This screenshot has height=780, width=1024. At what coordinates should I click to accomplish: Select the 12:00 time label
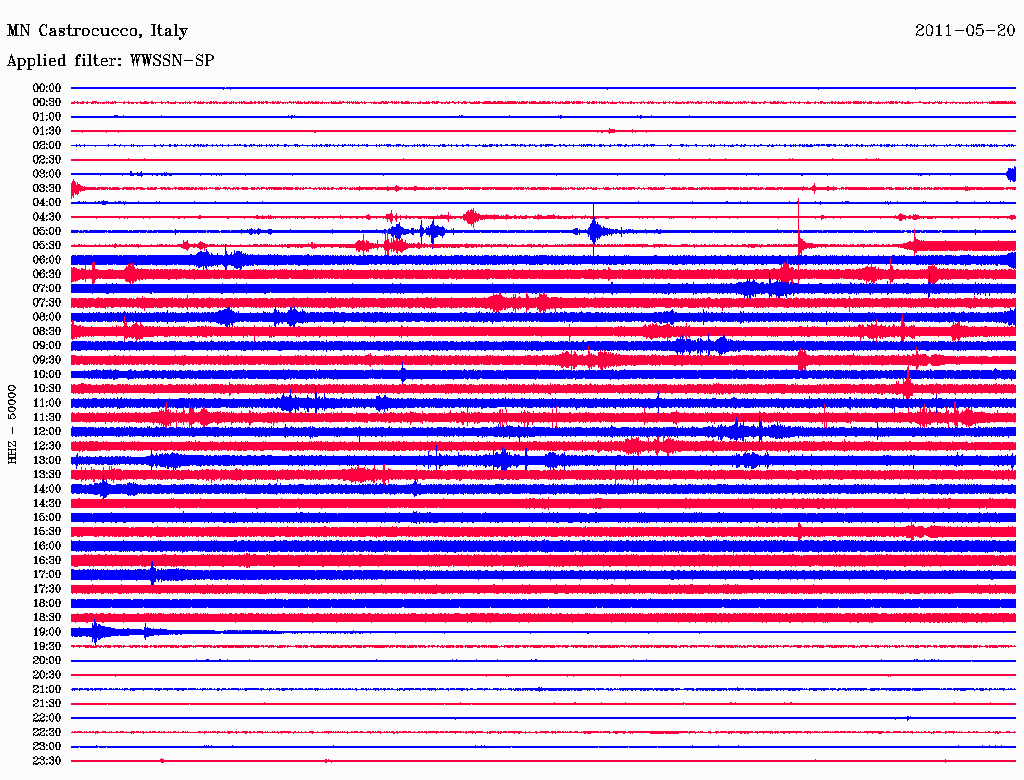46,432
